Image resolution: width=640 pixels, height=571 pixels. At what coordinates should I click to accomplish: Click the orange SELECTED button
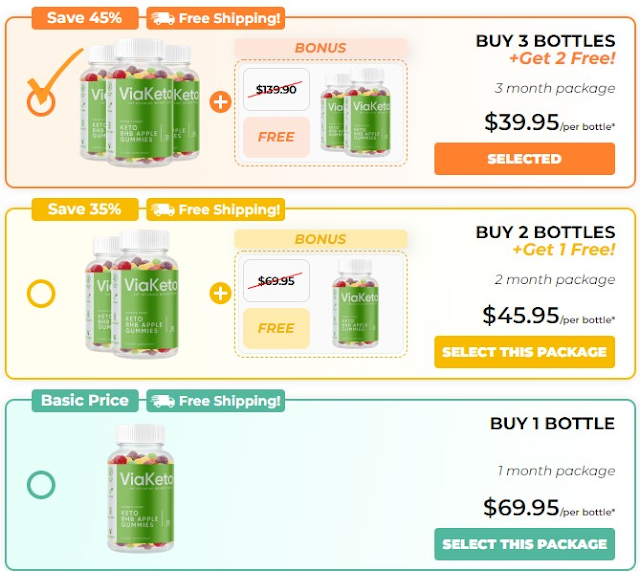[524, 159]
